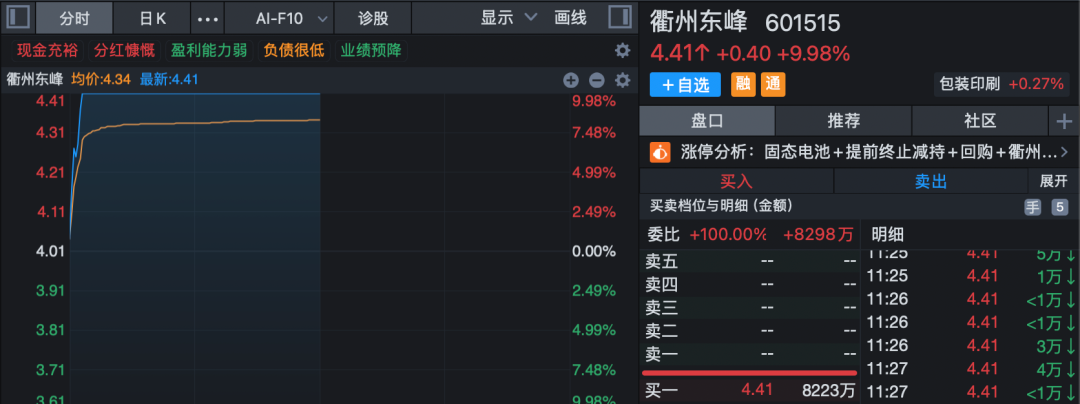The image size is (1080, 404).
Task: Open tag settings gear beside 业绩预降
Action: click(622, 50)
